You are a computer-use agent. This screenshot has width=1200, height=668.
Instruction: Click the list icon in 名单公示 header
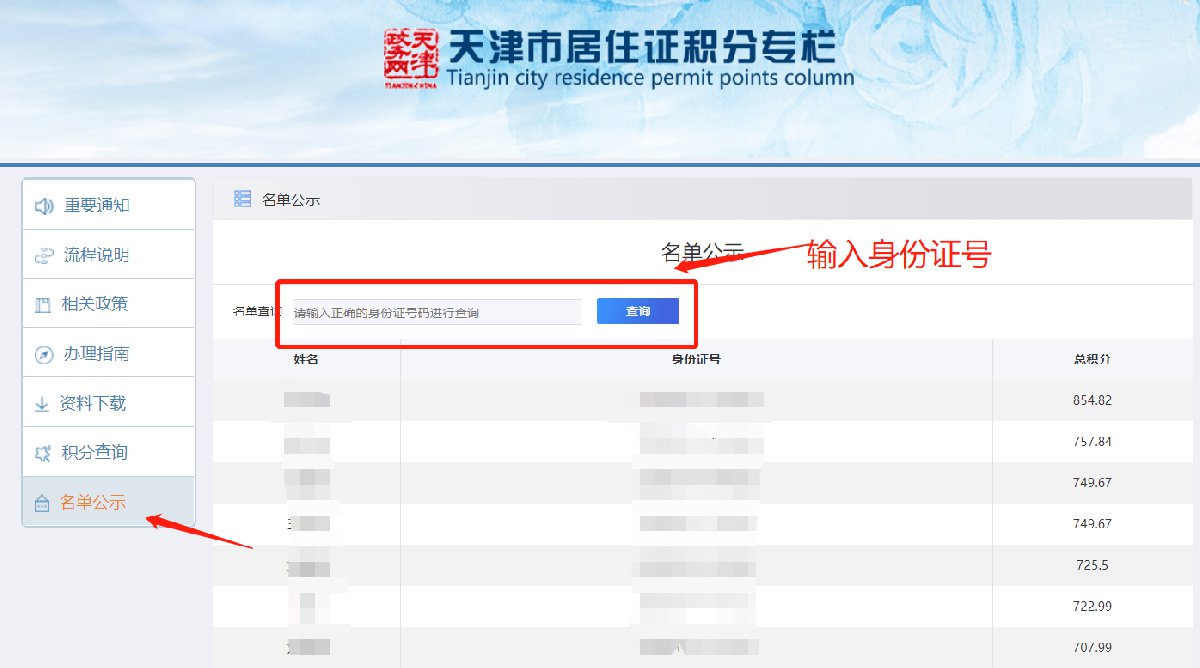pyautogui.click(x=242, y=199)
